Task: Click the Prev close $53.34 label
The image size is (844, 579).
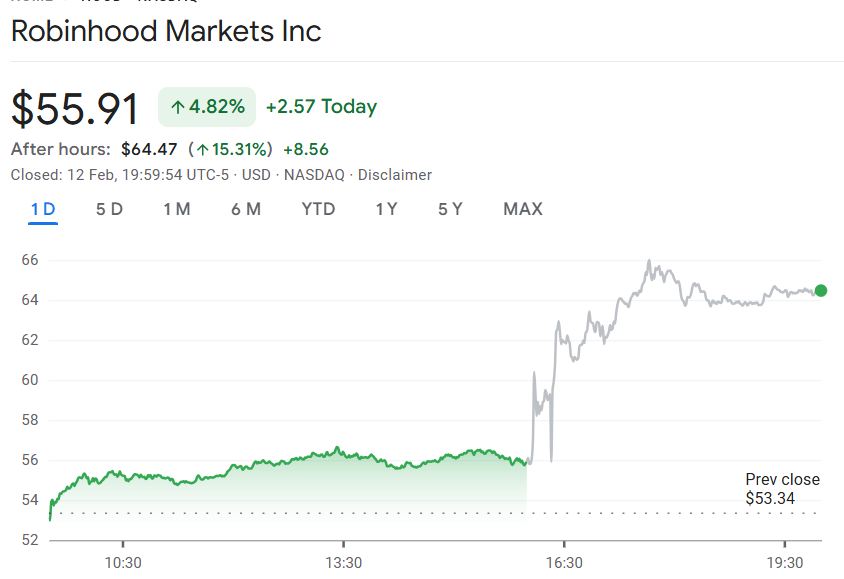Action: pyautogui.click(x=782, y=489)
